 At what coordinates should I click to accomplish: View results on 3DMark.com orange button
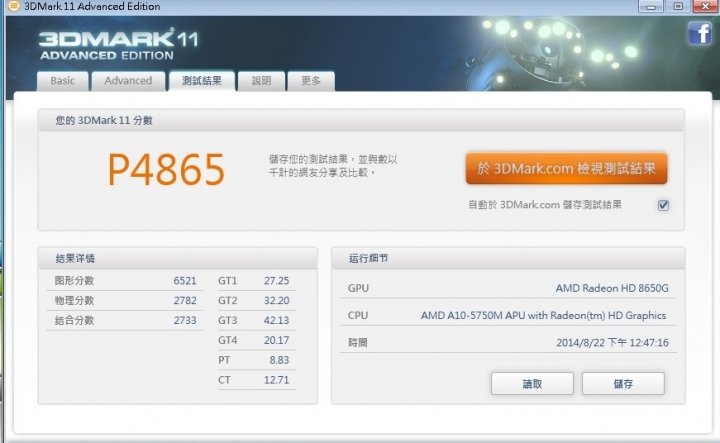566,168
